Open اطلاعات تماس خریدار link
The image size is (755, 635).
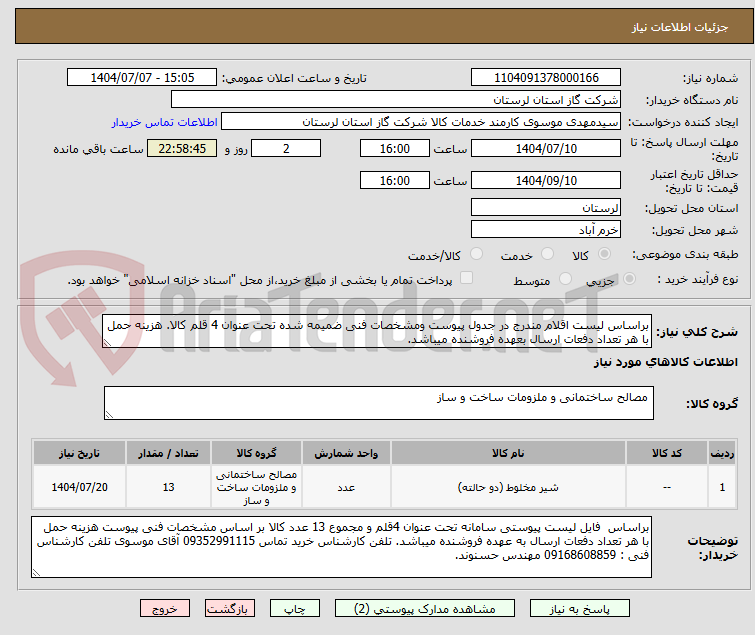(x=165, y=122)
